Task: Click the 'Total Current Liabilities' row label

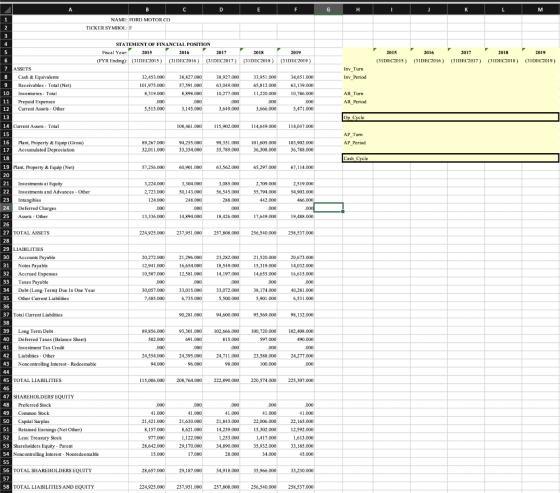Action: coord(38,315)
